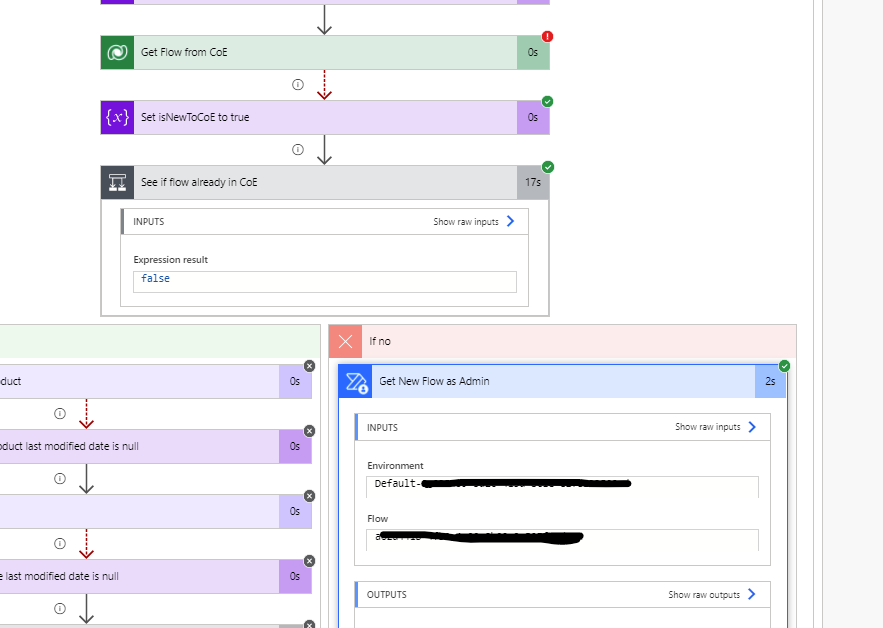
Task: Select the {x} variable icon on Set isNewToCoE
Action: click(x=116, y=117)
